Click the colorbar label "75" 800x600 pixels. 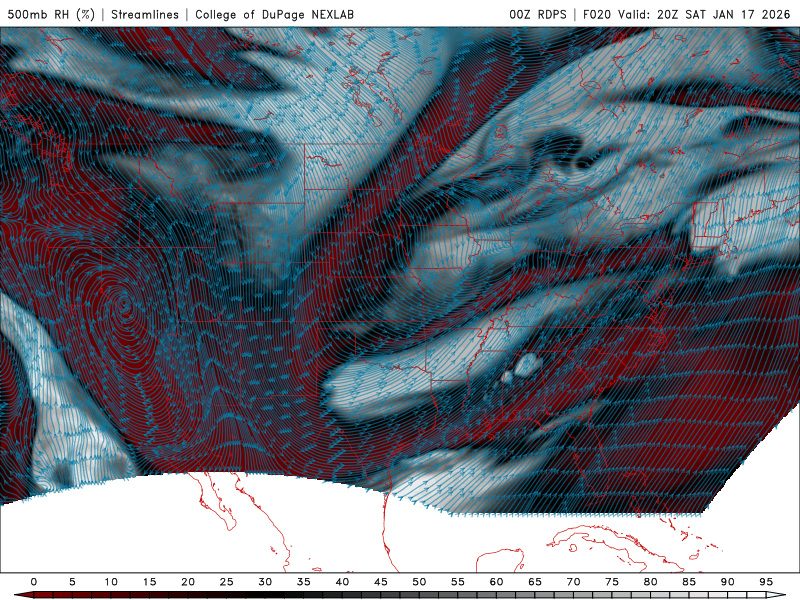pyautogui.click(x=612, y=582)
